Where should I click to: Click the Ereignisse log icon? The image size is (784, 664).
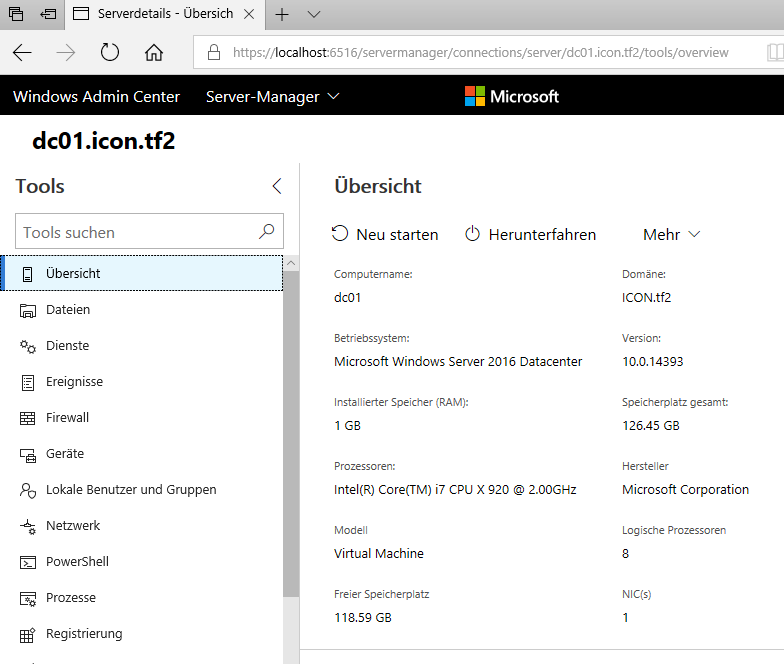click(28, 382)
